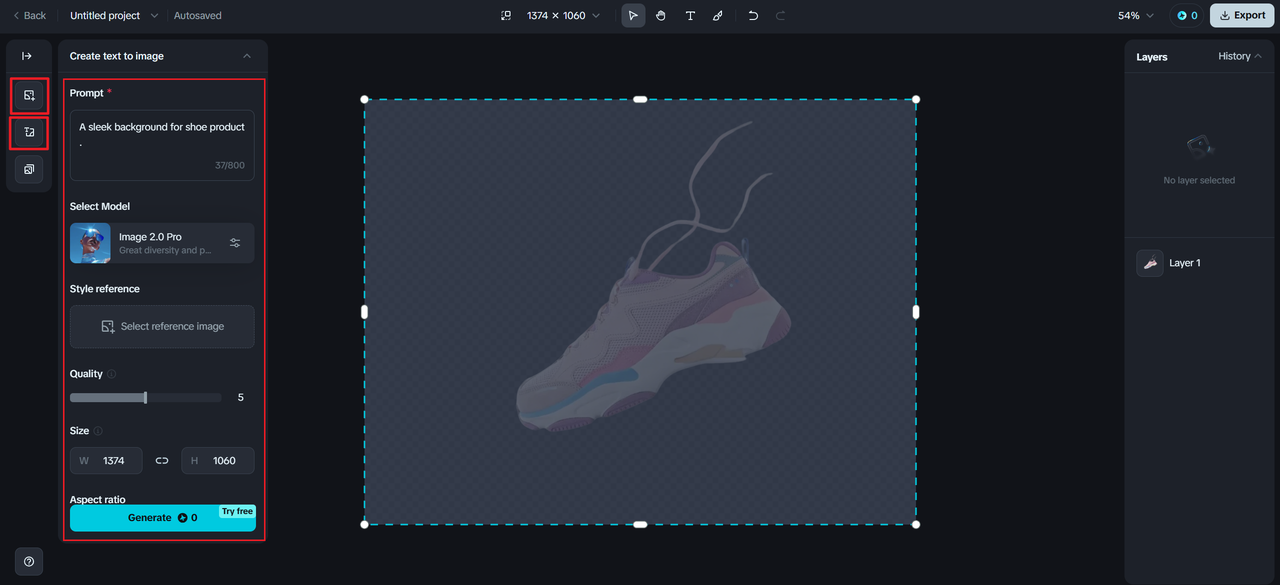Image resolution: width=1280 pixels, height=585 pixels.
Task: Click the Autosaved status text
Action: pyautogui.click(x=198, y=16)
